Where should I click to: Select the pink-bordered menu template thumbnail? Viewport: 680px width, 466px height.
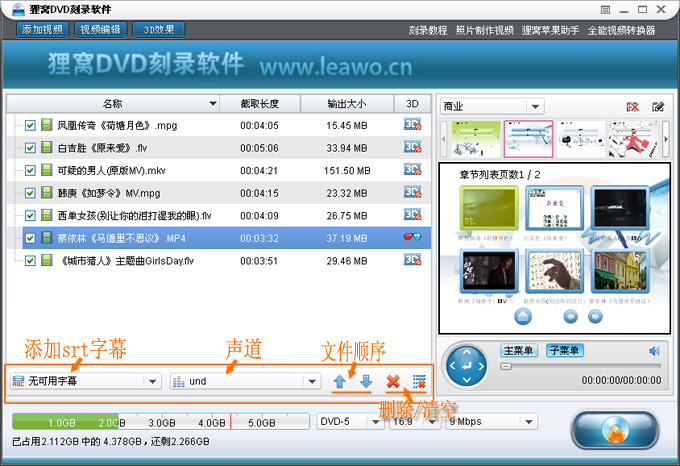tap(528, 139)
